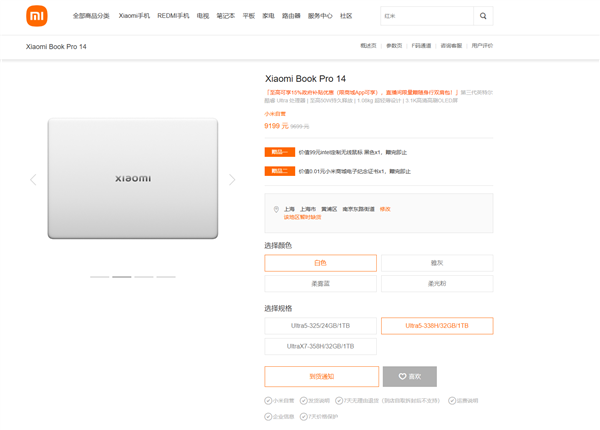Image resolution: width=600 pixels, height=430 pixels.
Task: Click the 小米自营 checkmark service icon
Action: click(268, 401)
